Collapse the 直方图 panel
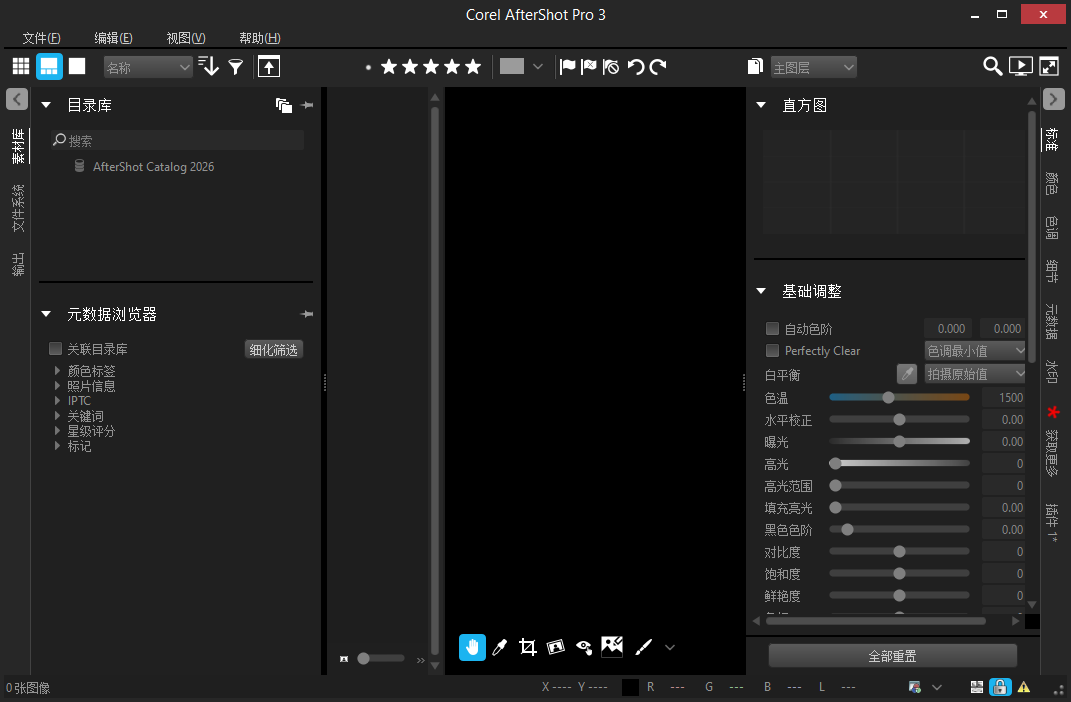1071x702 pixels. 761,105
